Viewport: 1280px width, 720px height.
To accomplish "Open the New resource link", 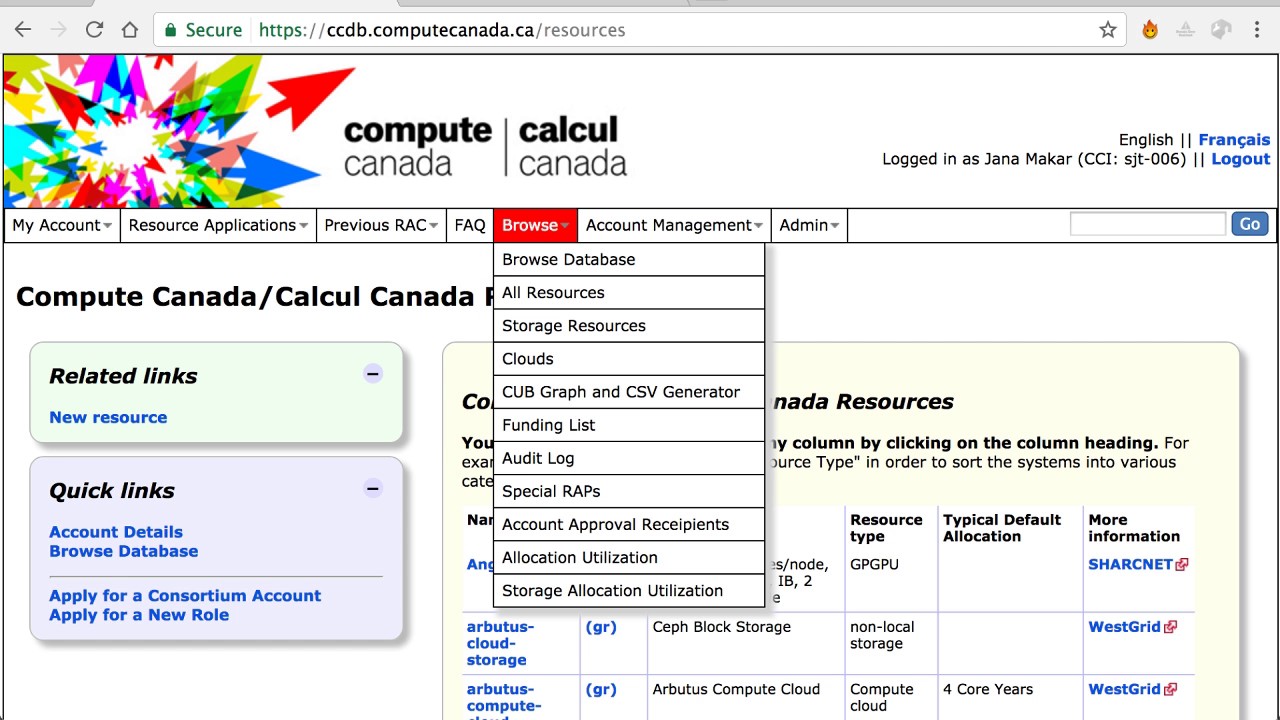I will 108,418.
